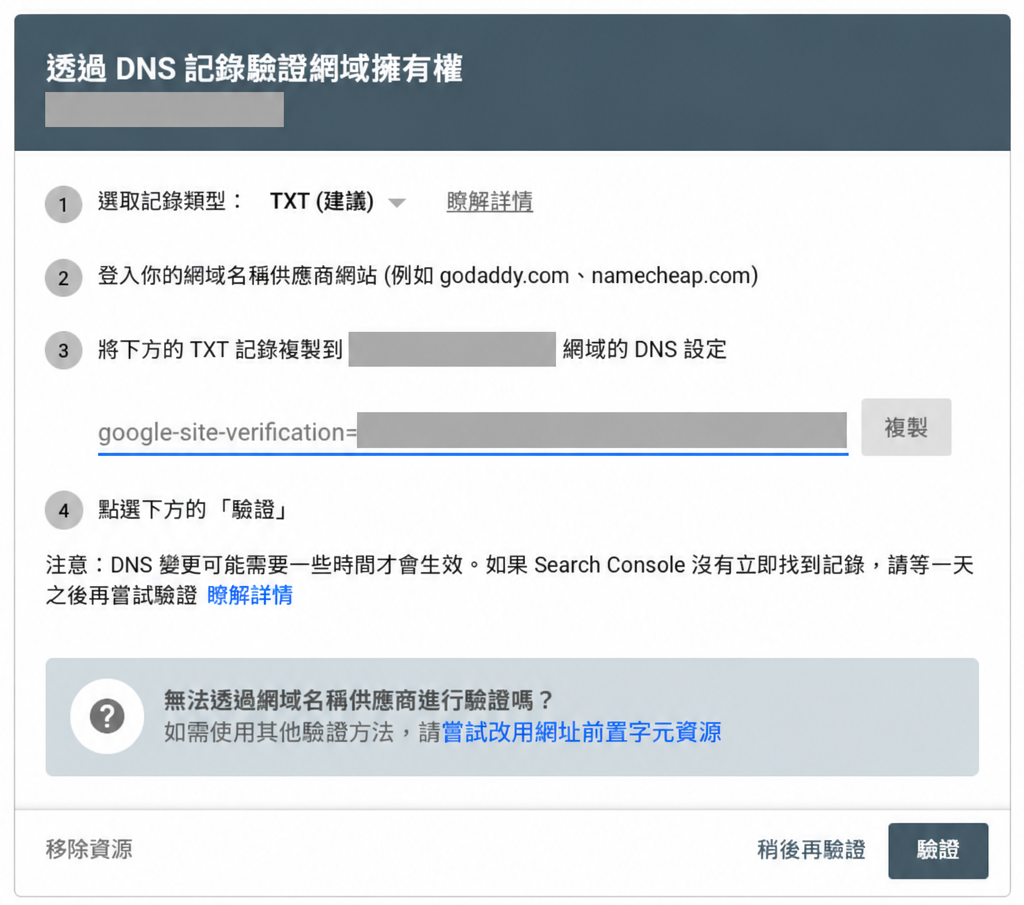Click 移除資源
Image resolution: width=1024 pixels, height=905 pixels.
pos(89,849)
